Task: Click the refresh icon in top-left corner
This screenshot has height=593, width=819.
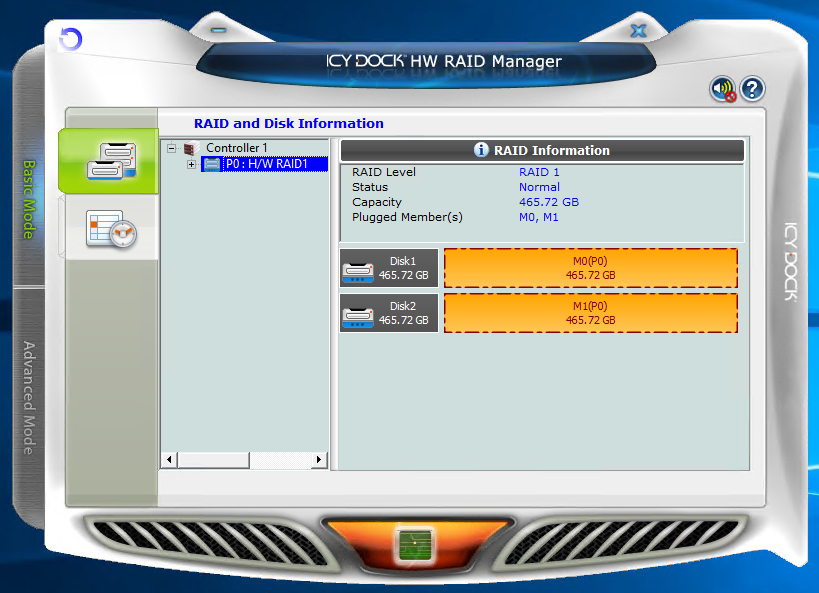Action: point(71,39)
